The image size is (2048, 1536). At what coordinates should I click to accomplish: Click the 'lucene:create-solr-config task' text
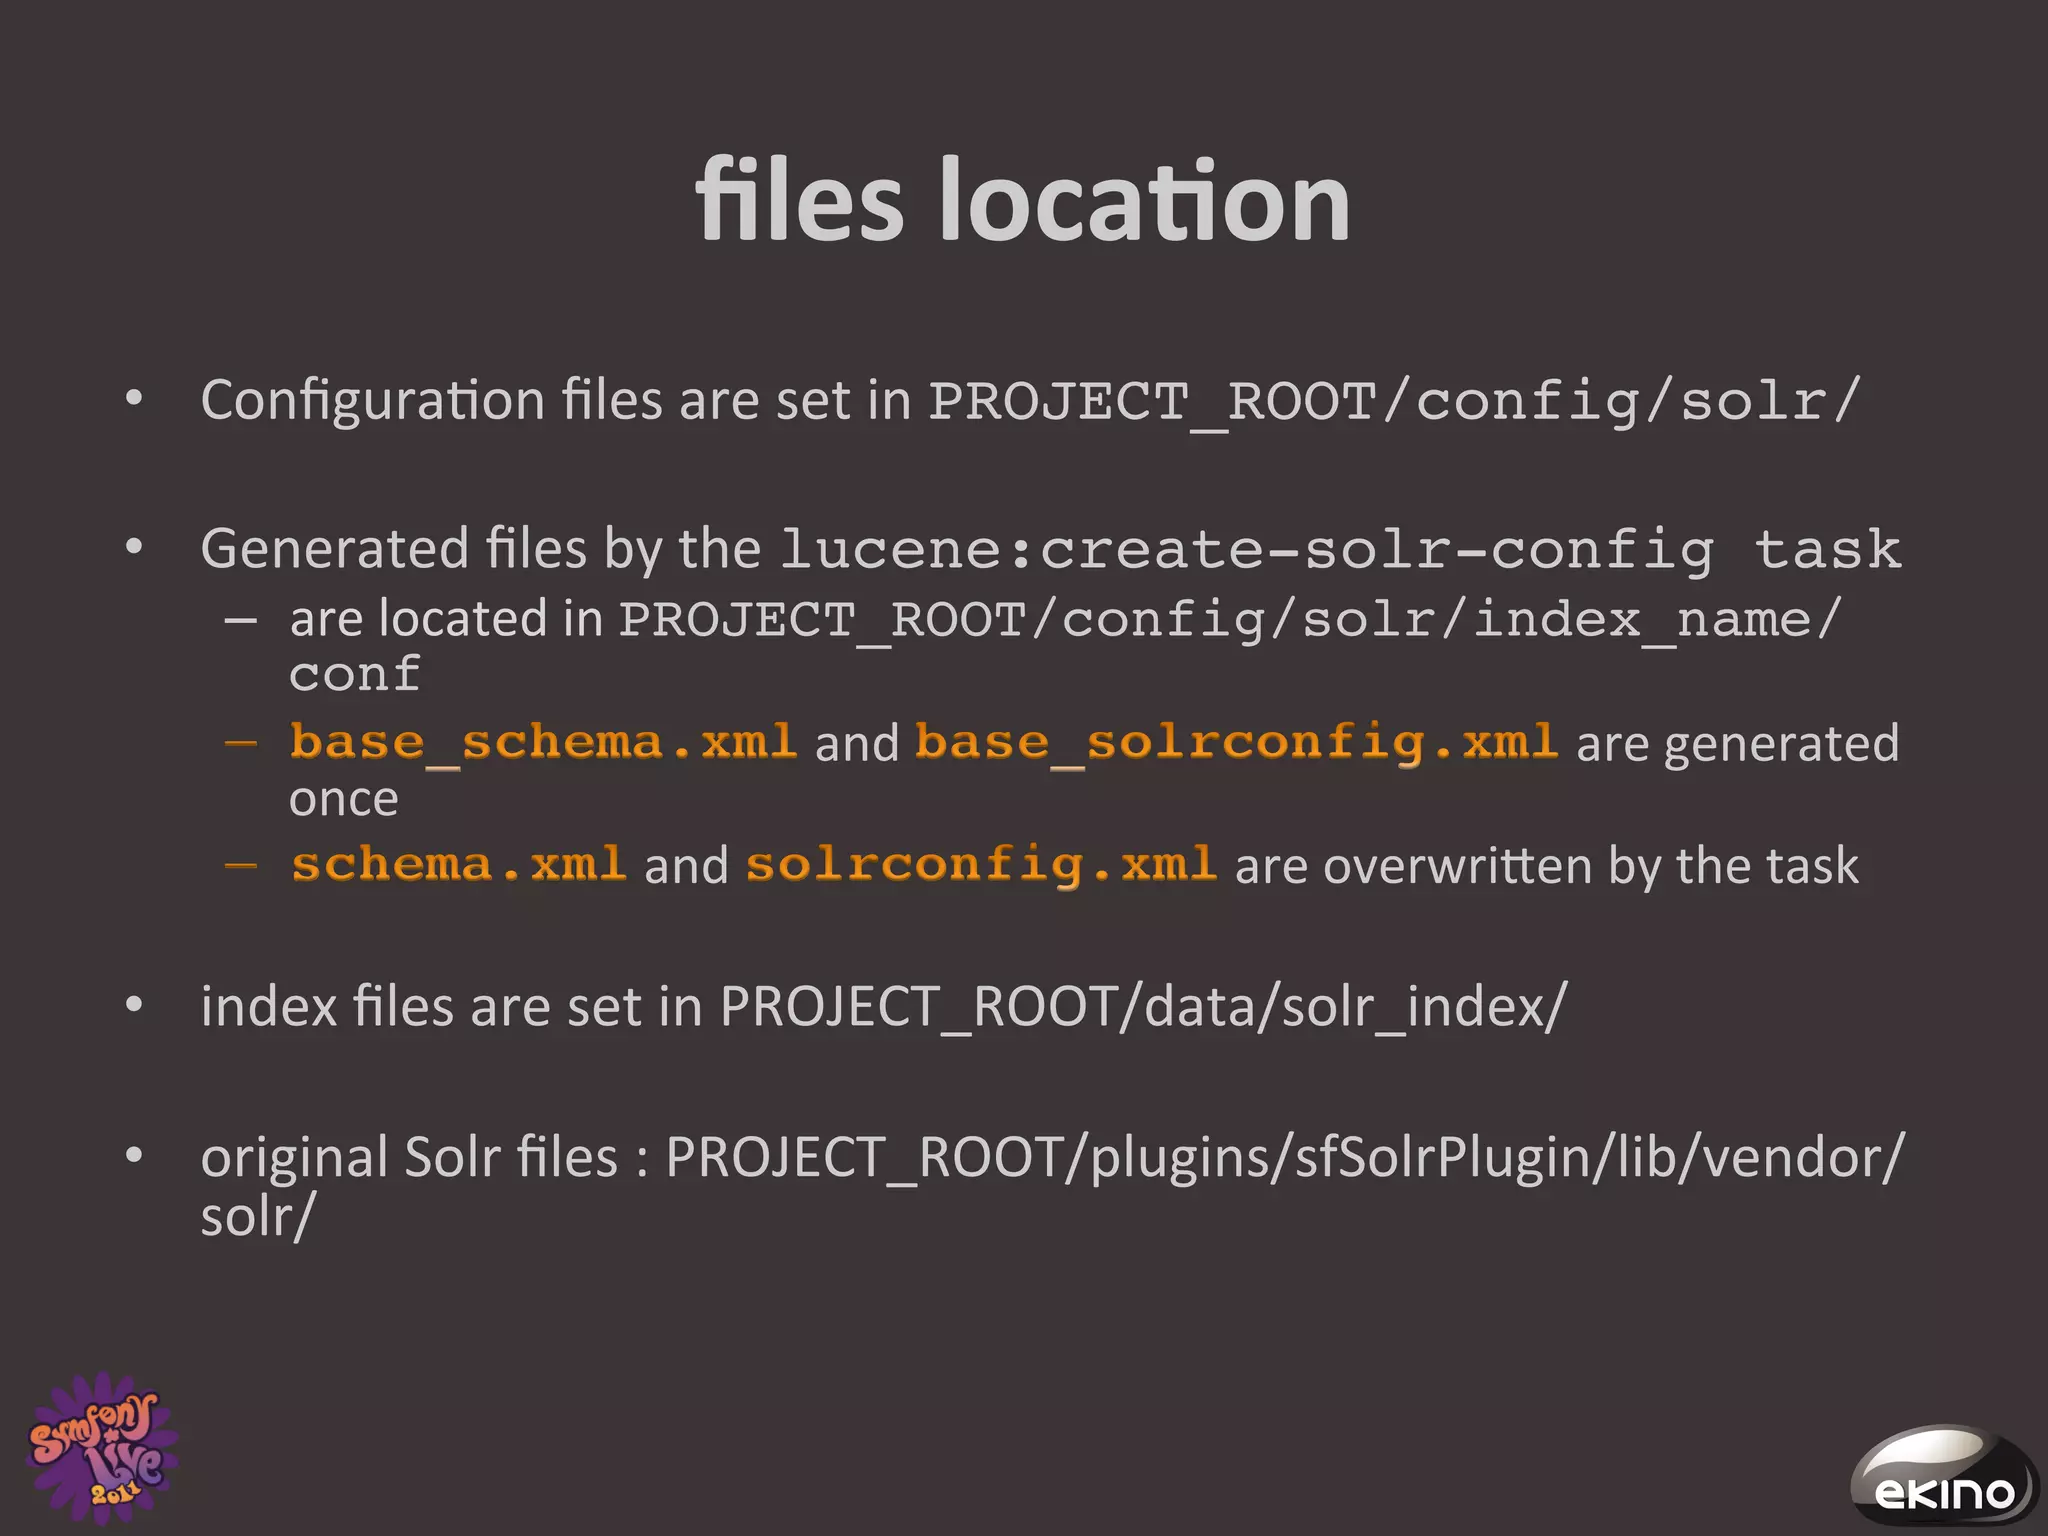(1341, 550)
